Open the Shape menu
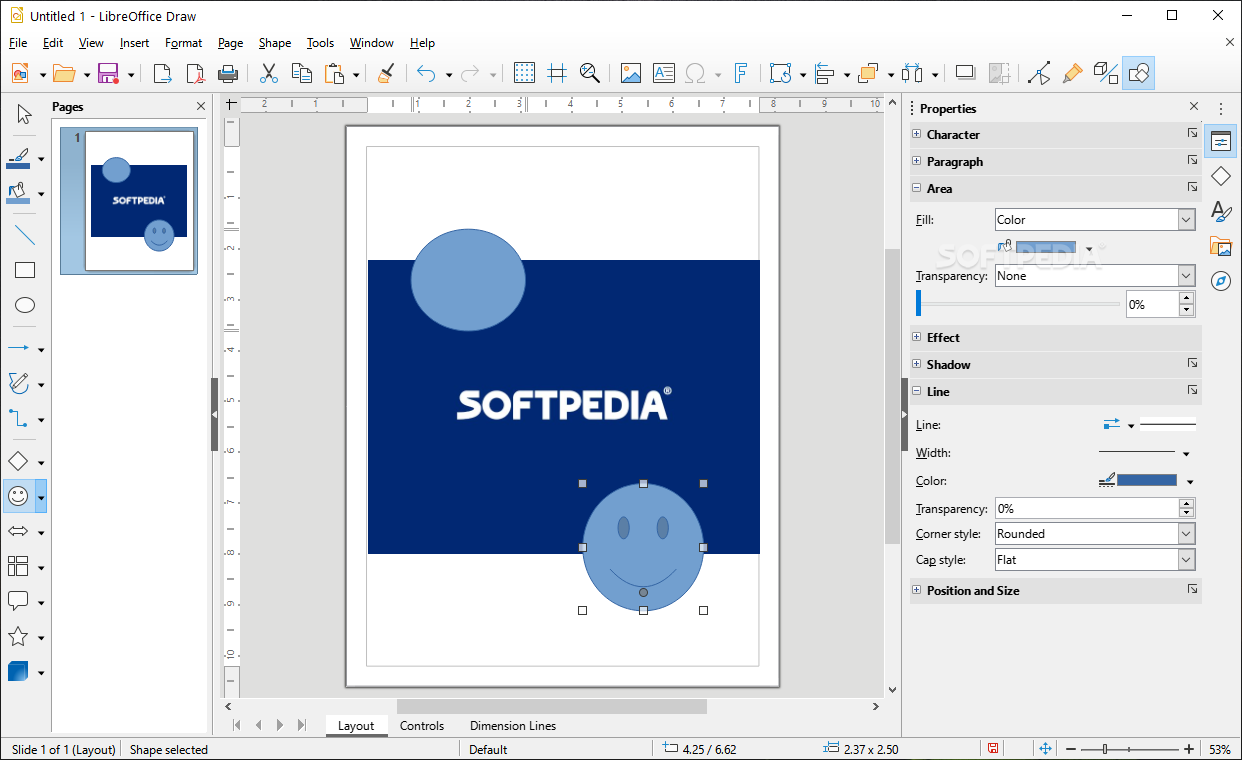 point(275,43)
